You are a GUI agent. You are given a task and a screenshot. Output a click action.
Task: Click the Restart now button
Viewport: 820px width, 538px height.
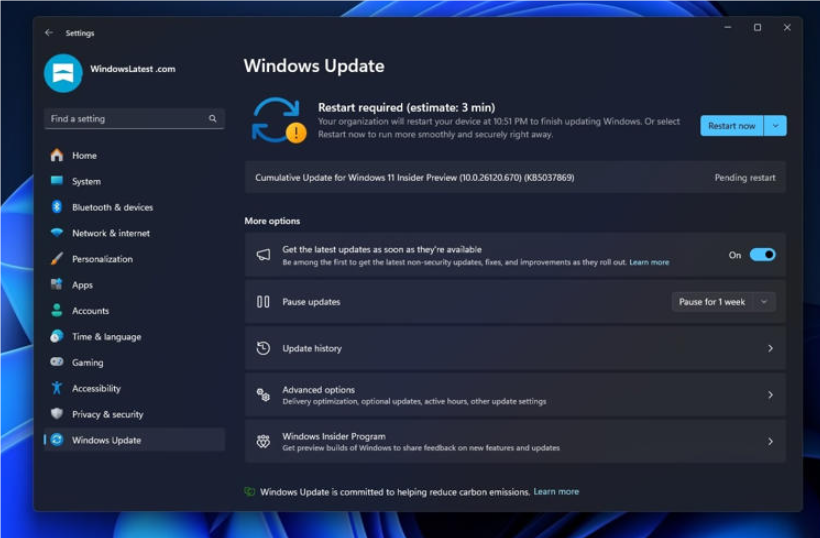(x=732, y=125)
